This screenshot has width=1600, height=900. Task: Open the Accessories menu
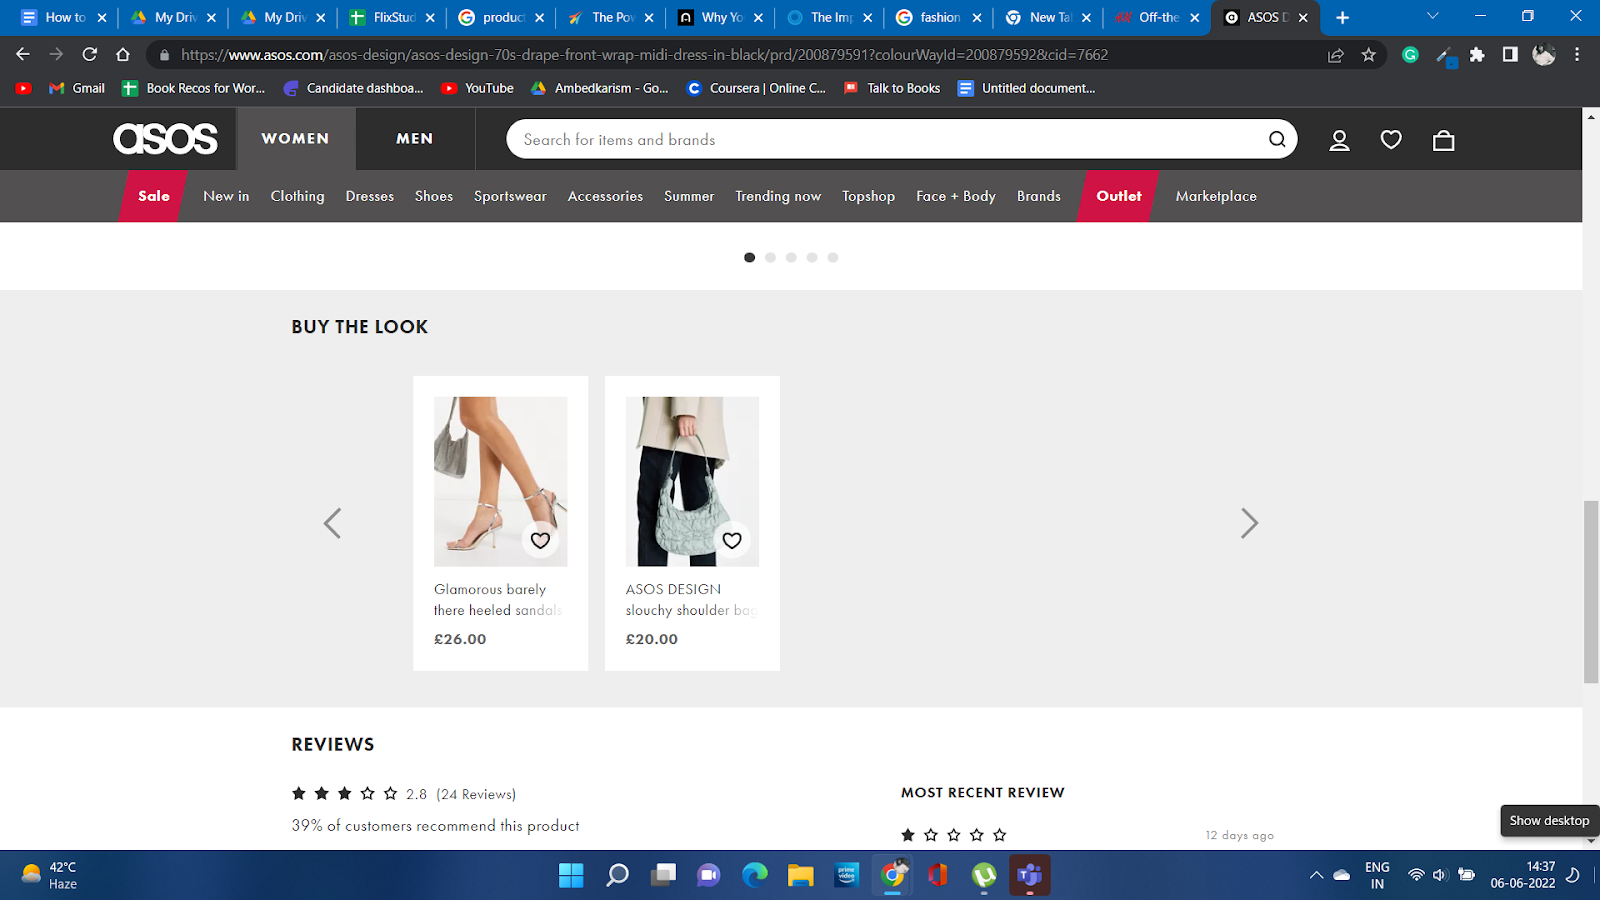[605, 196]
